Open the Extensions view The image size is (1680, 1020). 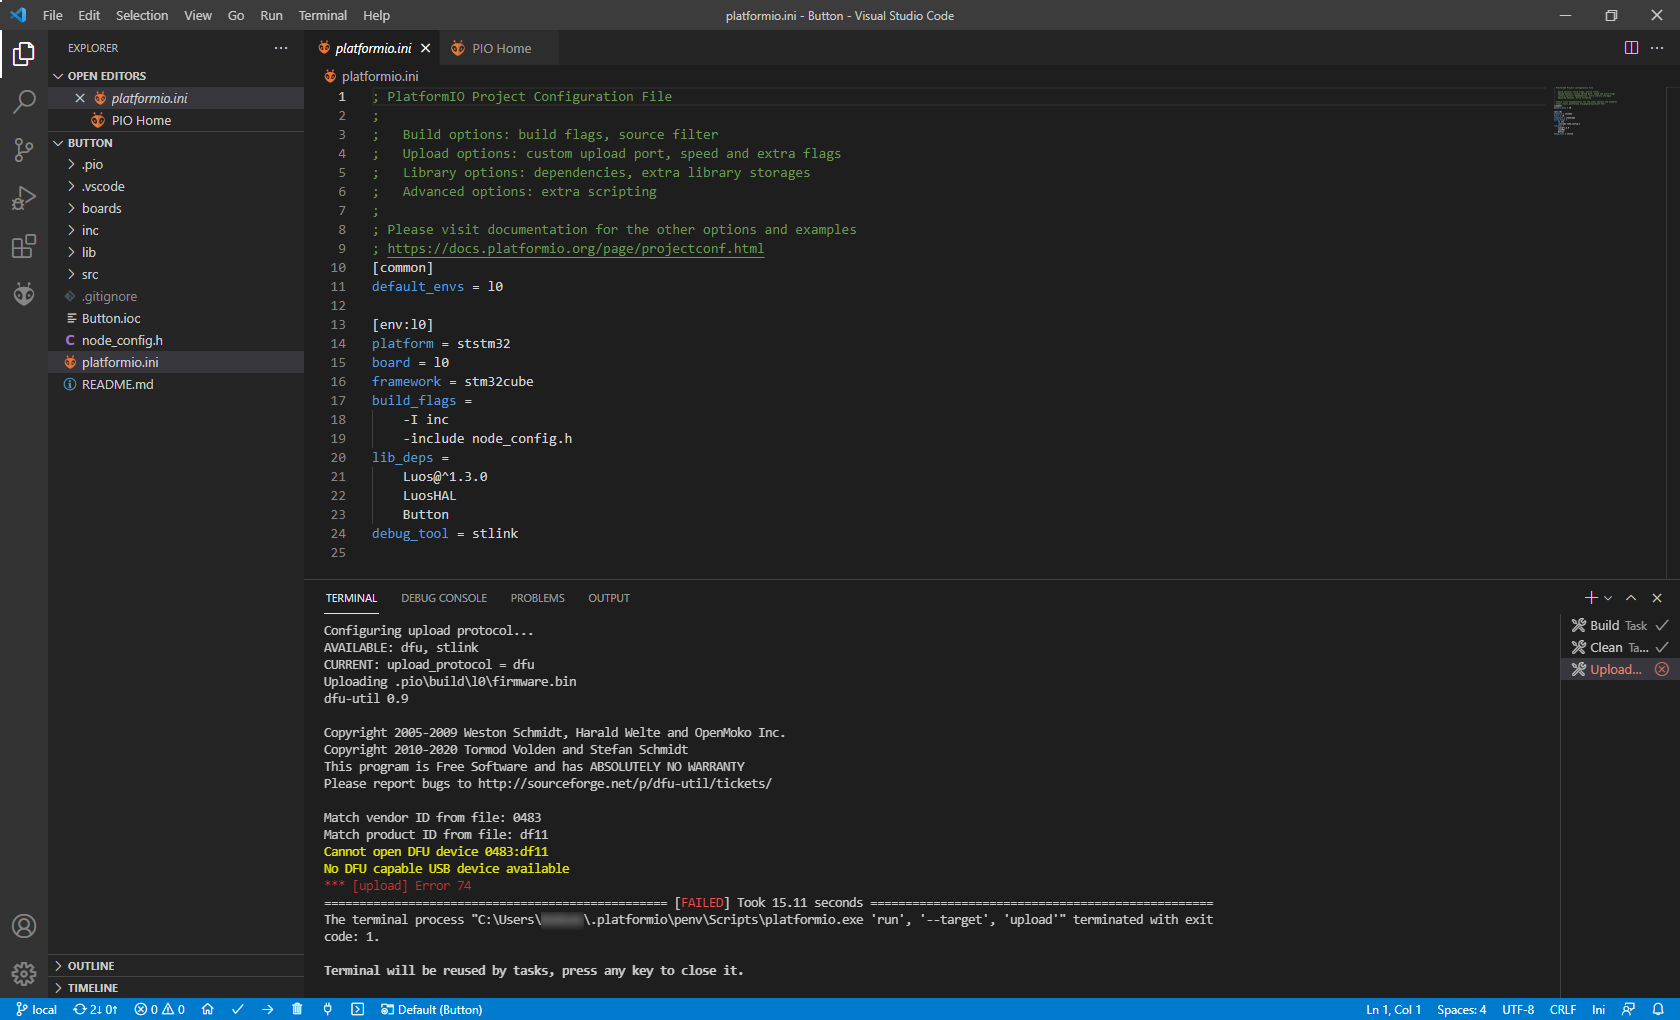(x=24, y=246)
